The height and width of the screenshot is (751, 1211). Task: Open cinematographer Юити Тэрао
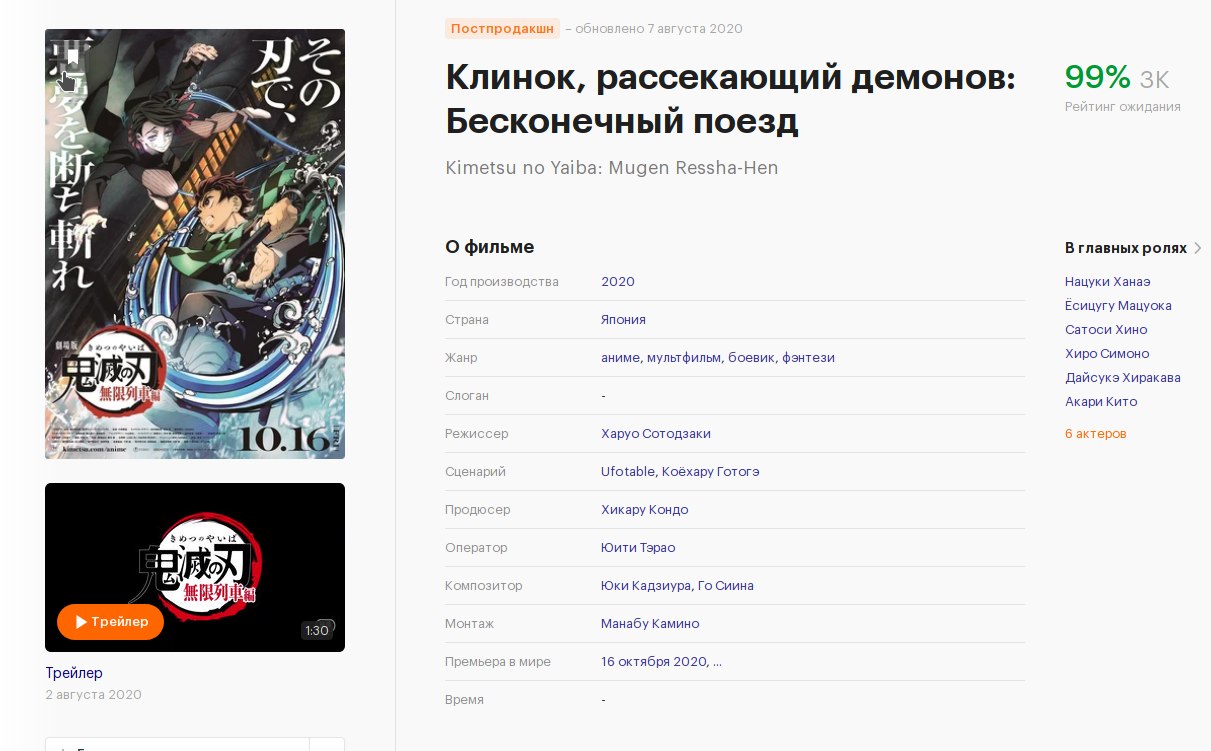638,548
